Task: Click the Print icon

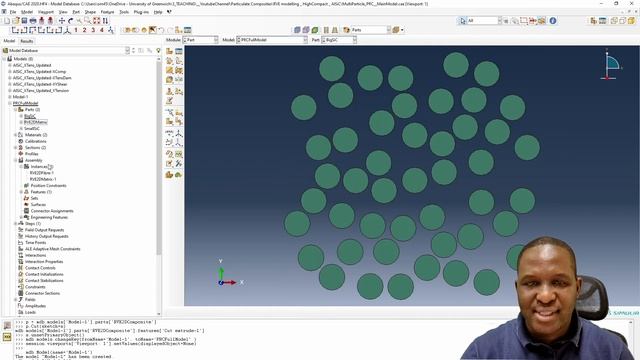Action: [x=33, y=20]
